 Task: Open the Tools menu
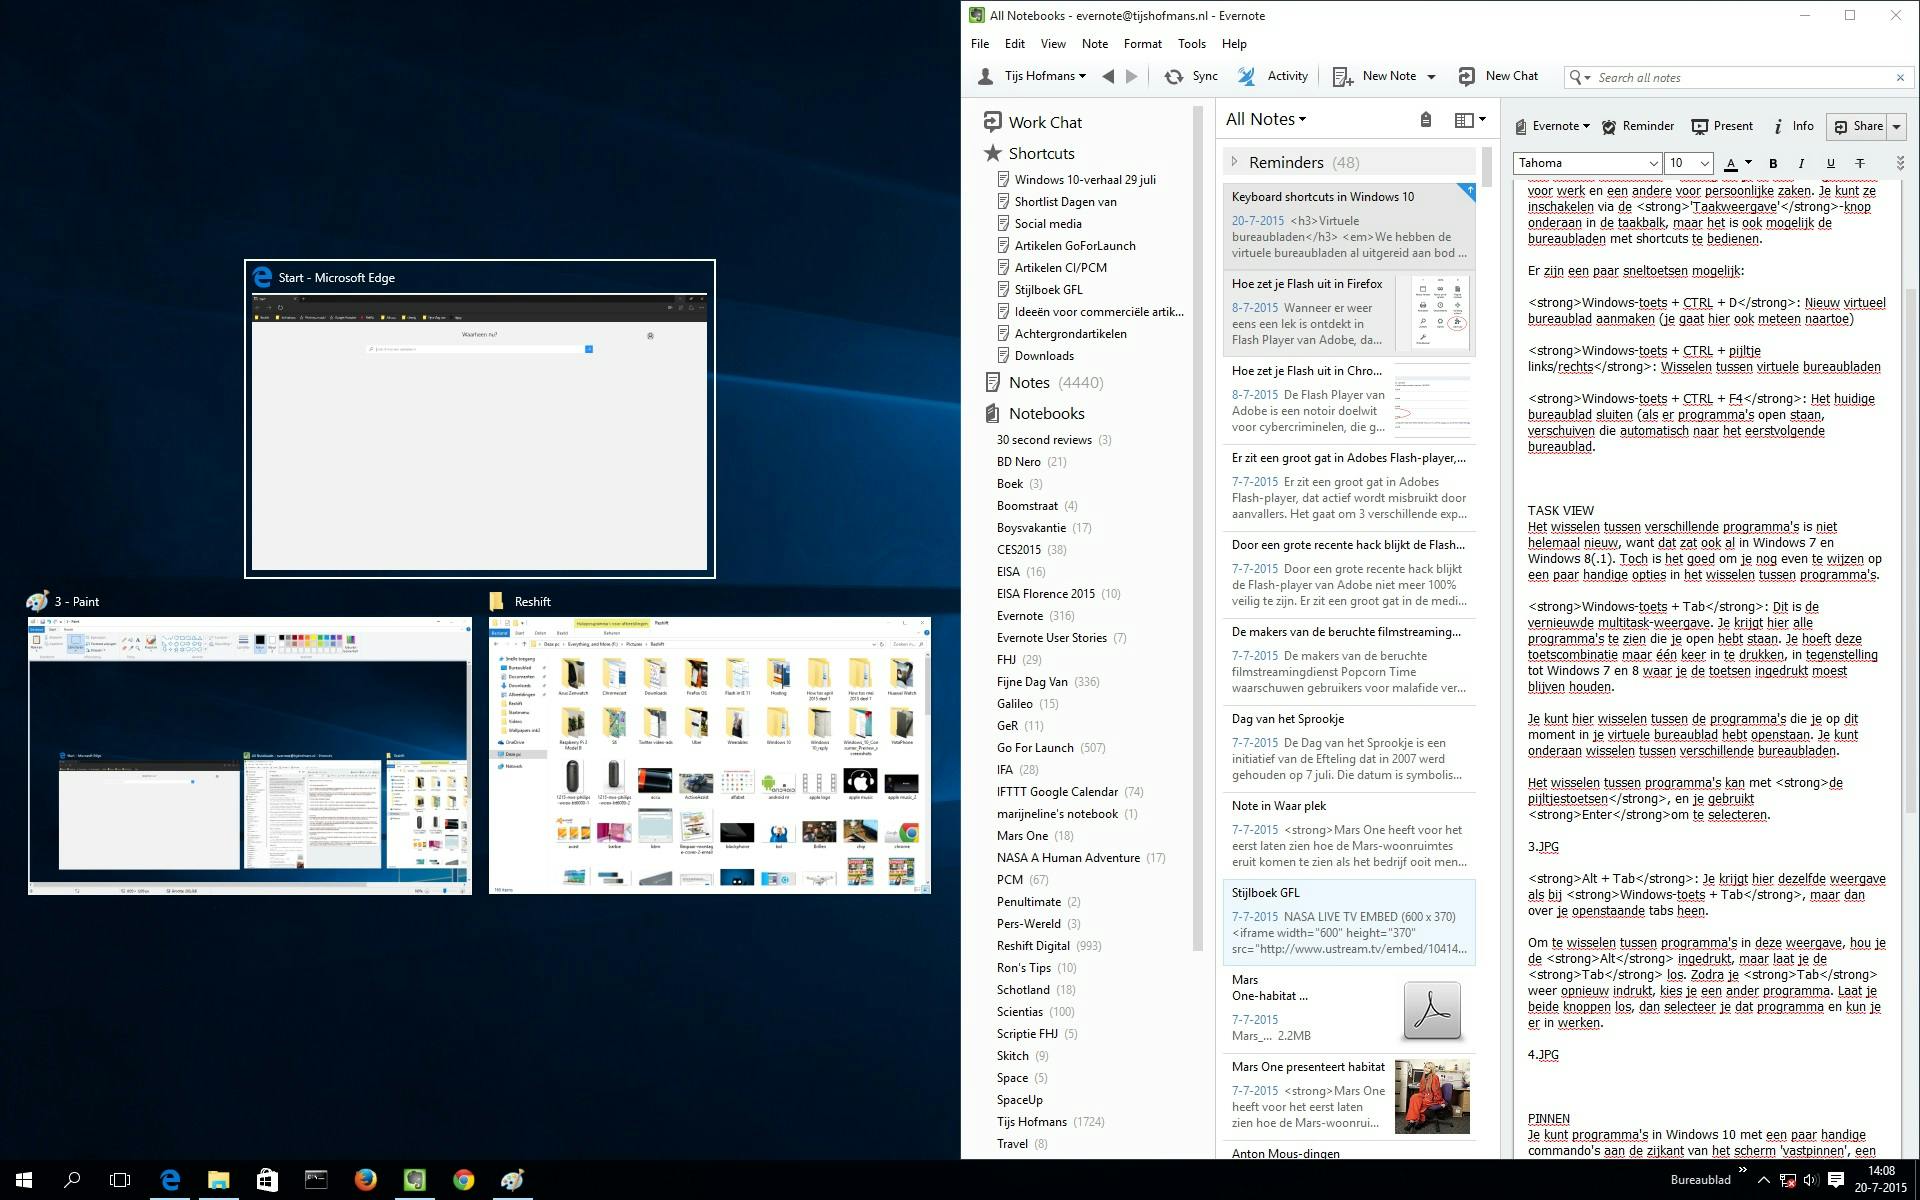pyautogui.click(x=1191, y=43)
